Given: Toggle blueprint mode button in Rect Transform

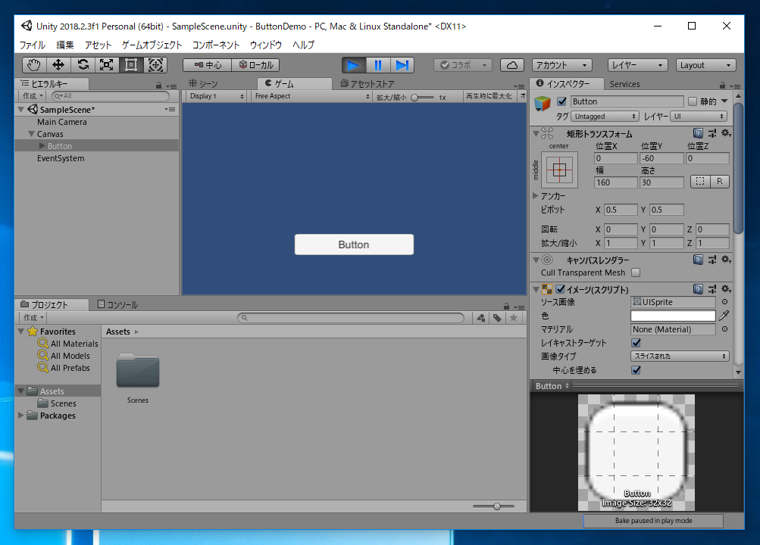Looking at the screenshot, I should (700, 182).
